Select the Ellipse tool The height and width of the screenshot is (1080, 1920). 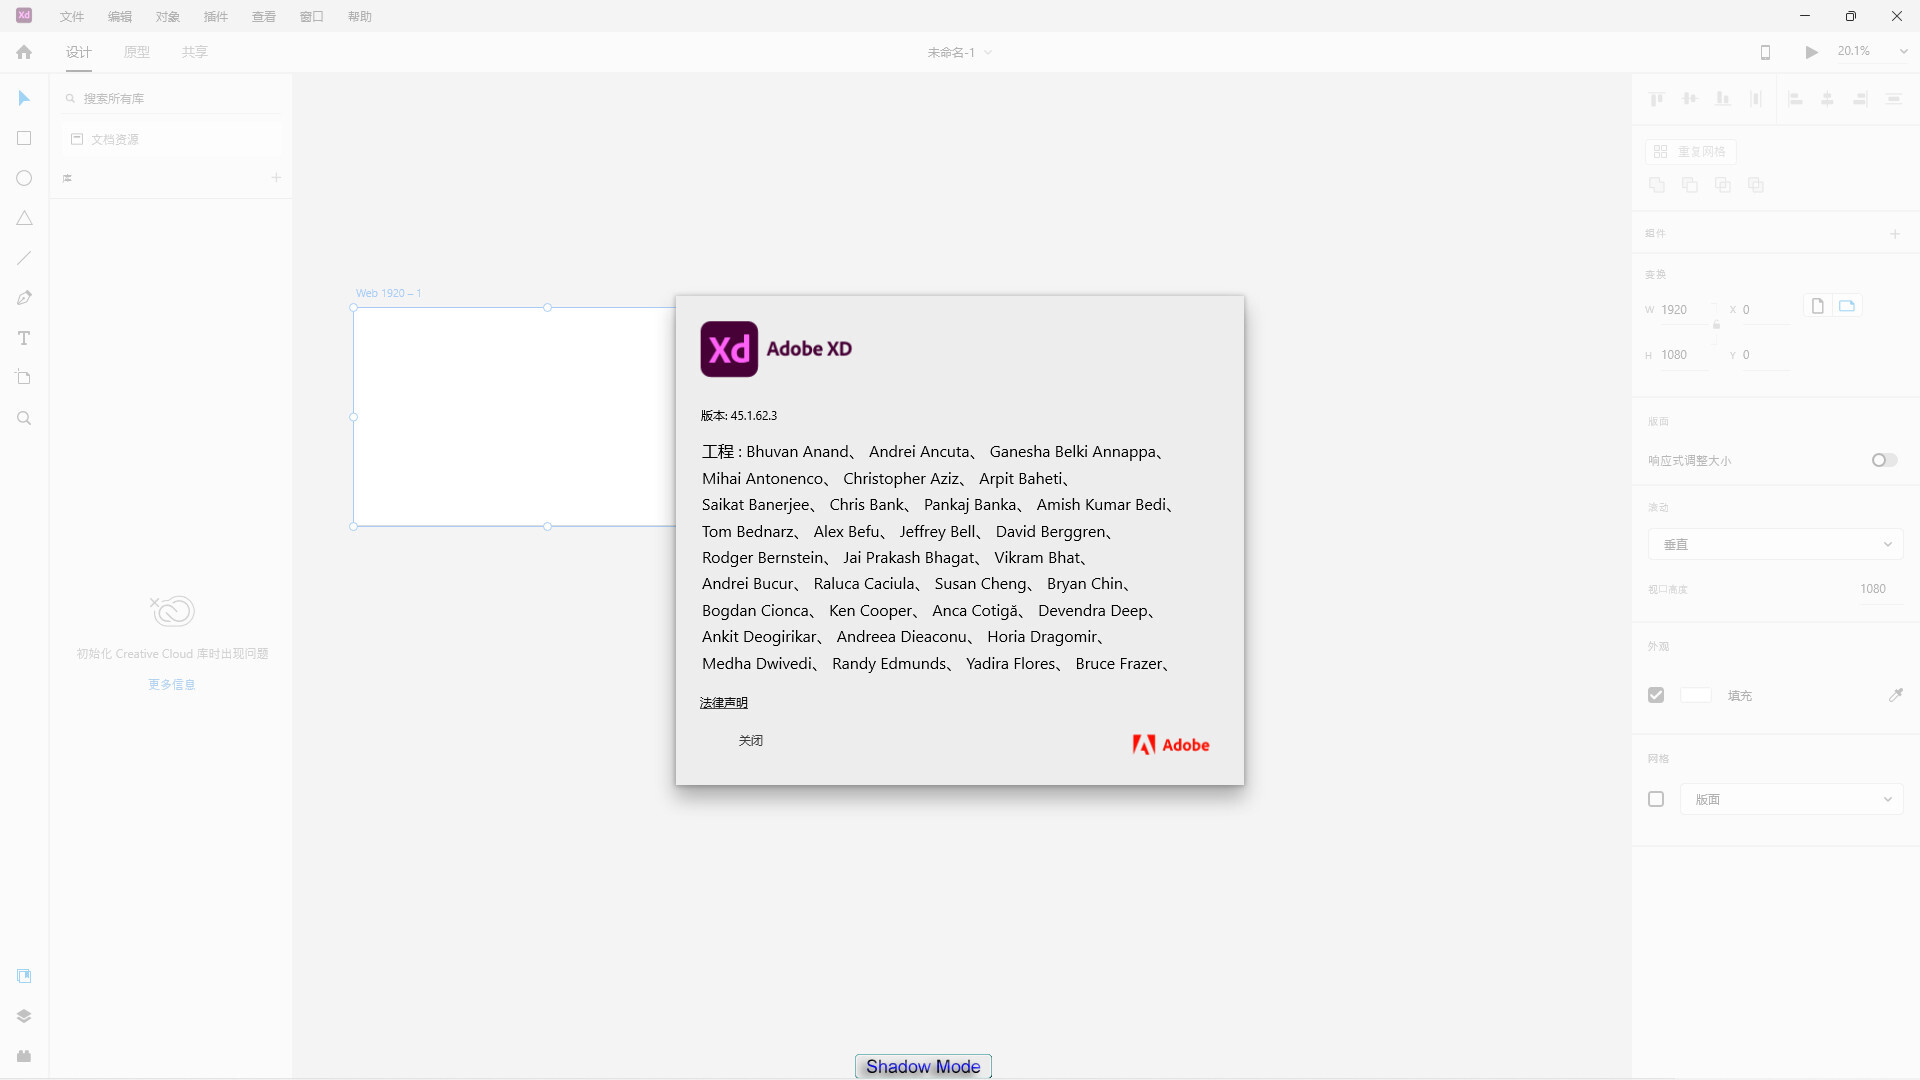24,178
